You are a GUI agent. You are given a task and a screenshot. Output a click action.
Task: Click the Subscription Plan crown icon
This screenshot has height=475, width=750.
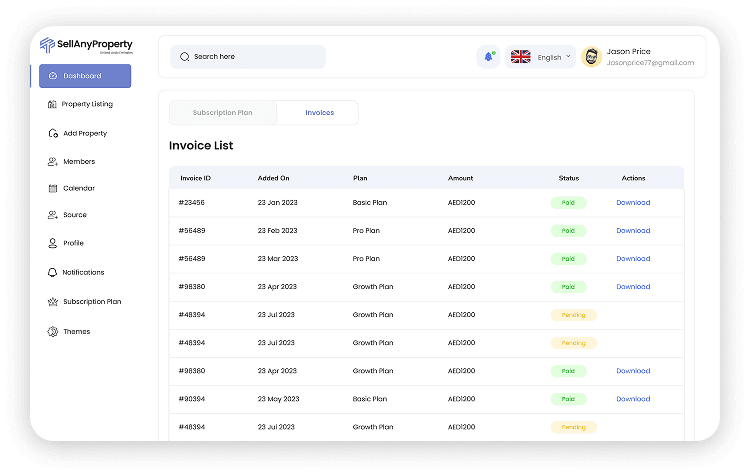pyautogui.click(x=53, y=302)
